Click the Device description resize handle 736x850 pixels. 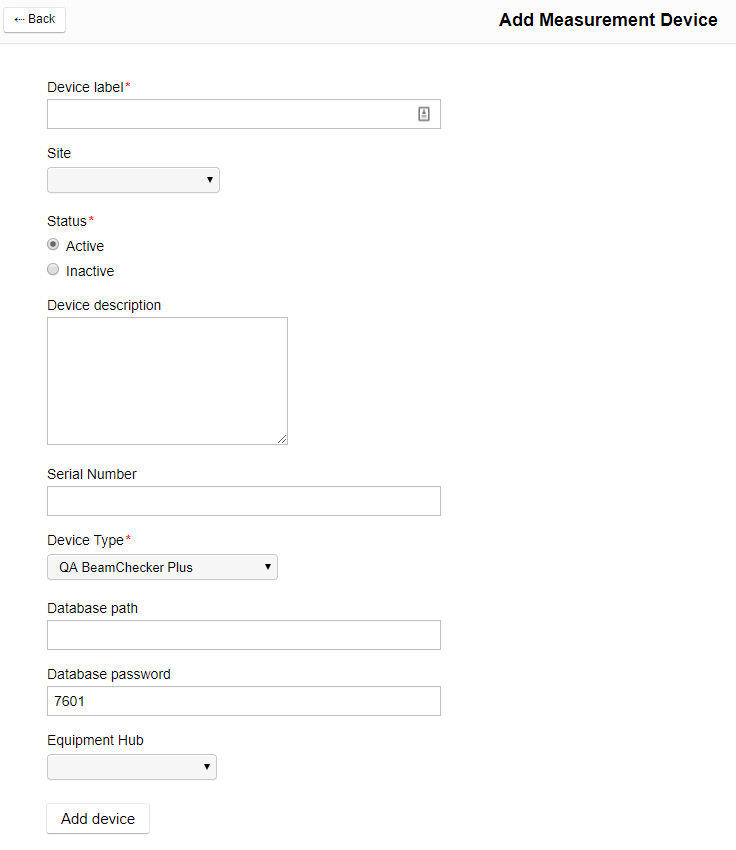[282, 439]
